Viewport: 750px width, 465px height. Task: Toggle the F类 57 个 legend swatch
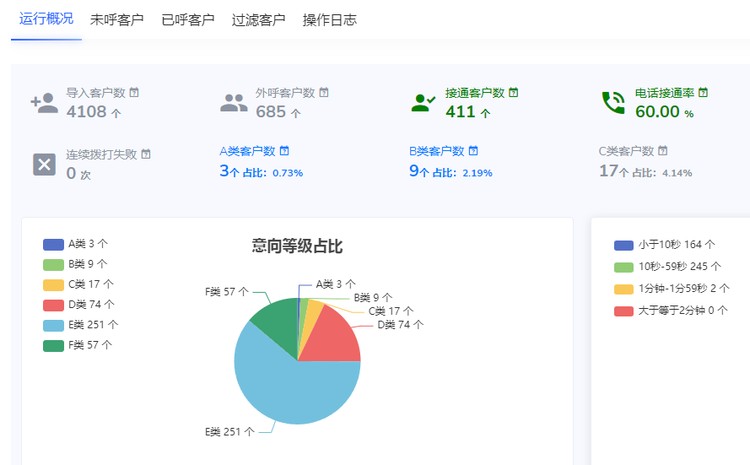pos(53,346)
